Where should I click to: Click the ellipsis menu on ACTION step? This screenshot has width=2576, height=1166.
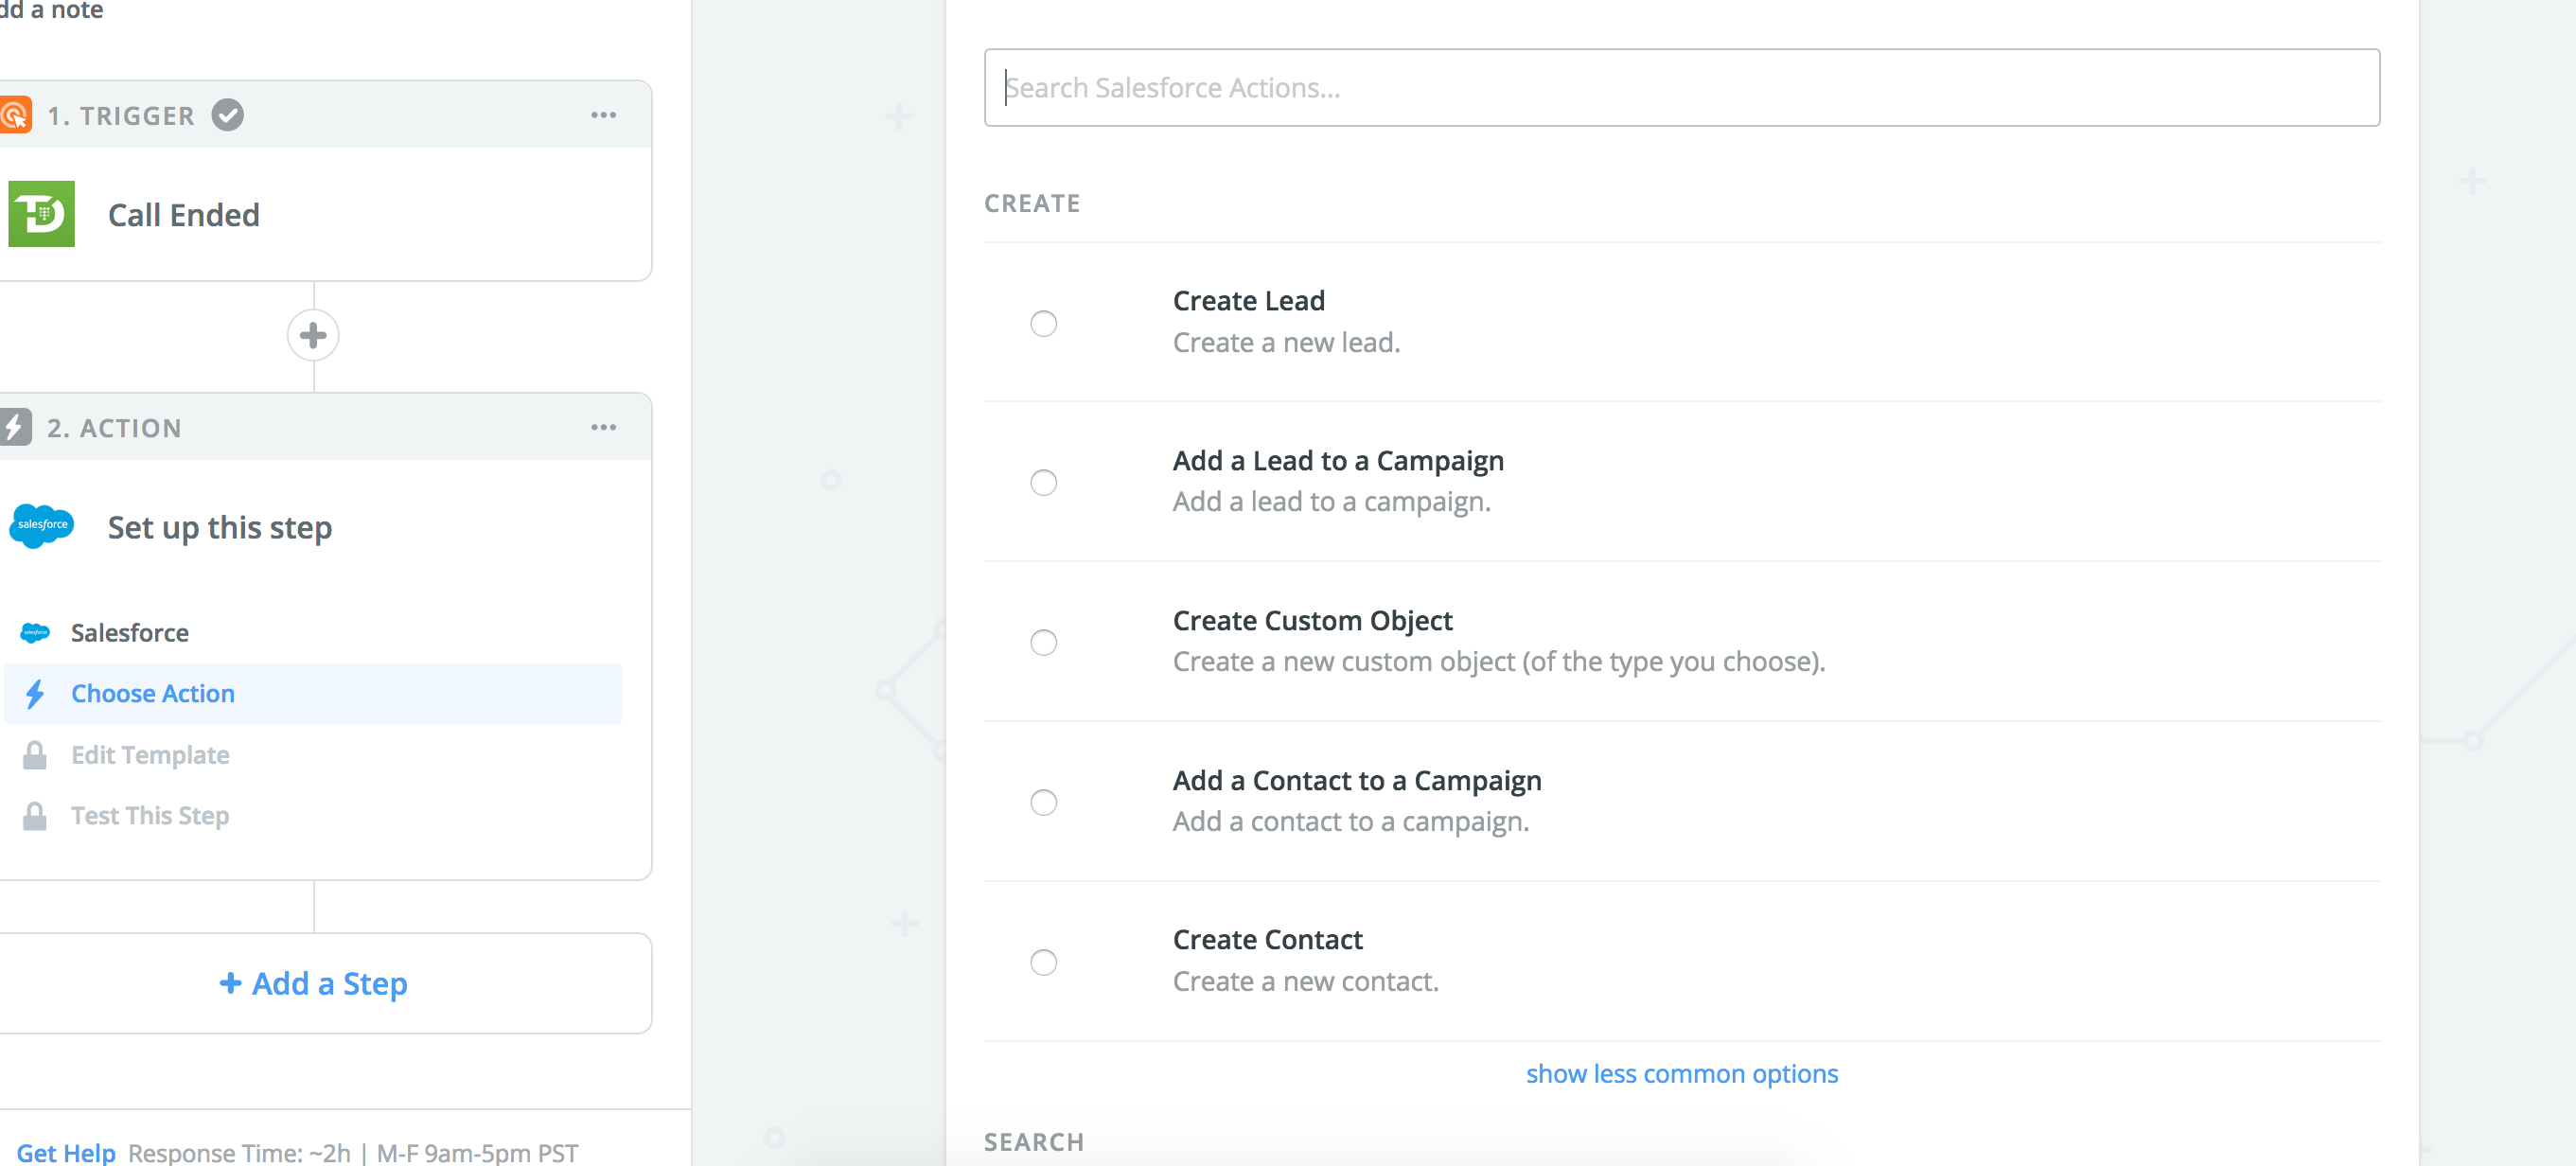605,429
